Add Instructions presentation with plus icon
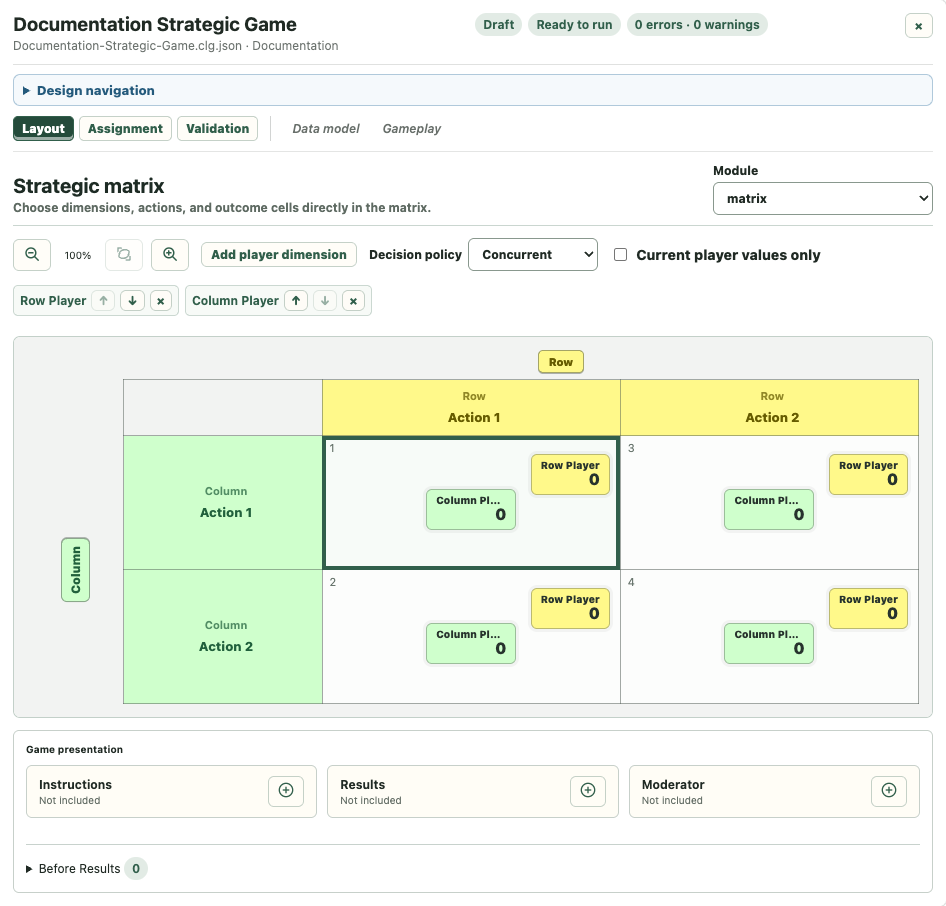The image size is (946, 906). [286, 791]
